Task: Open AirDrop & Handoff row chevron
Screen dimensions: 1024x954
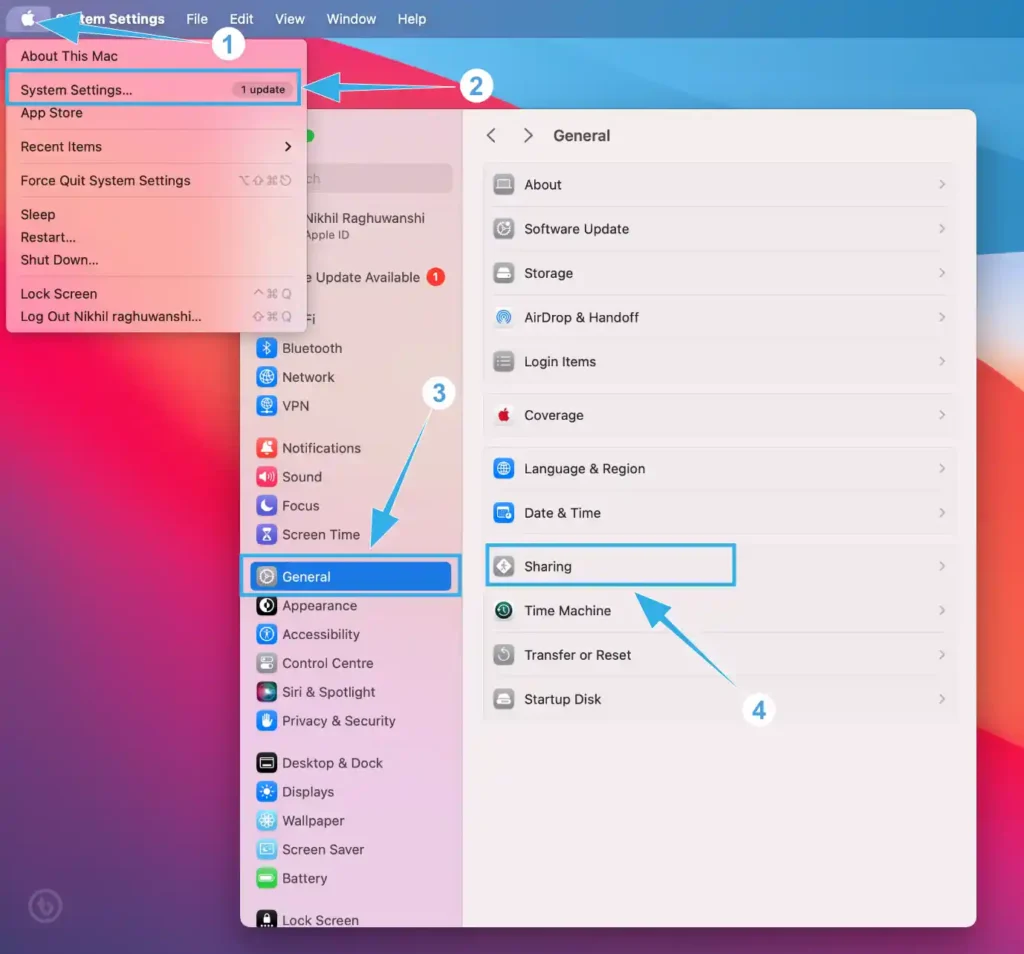Action: 942,317
